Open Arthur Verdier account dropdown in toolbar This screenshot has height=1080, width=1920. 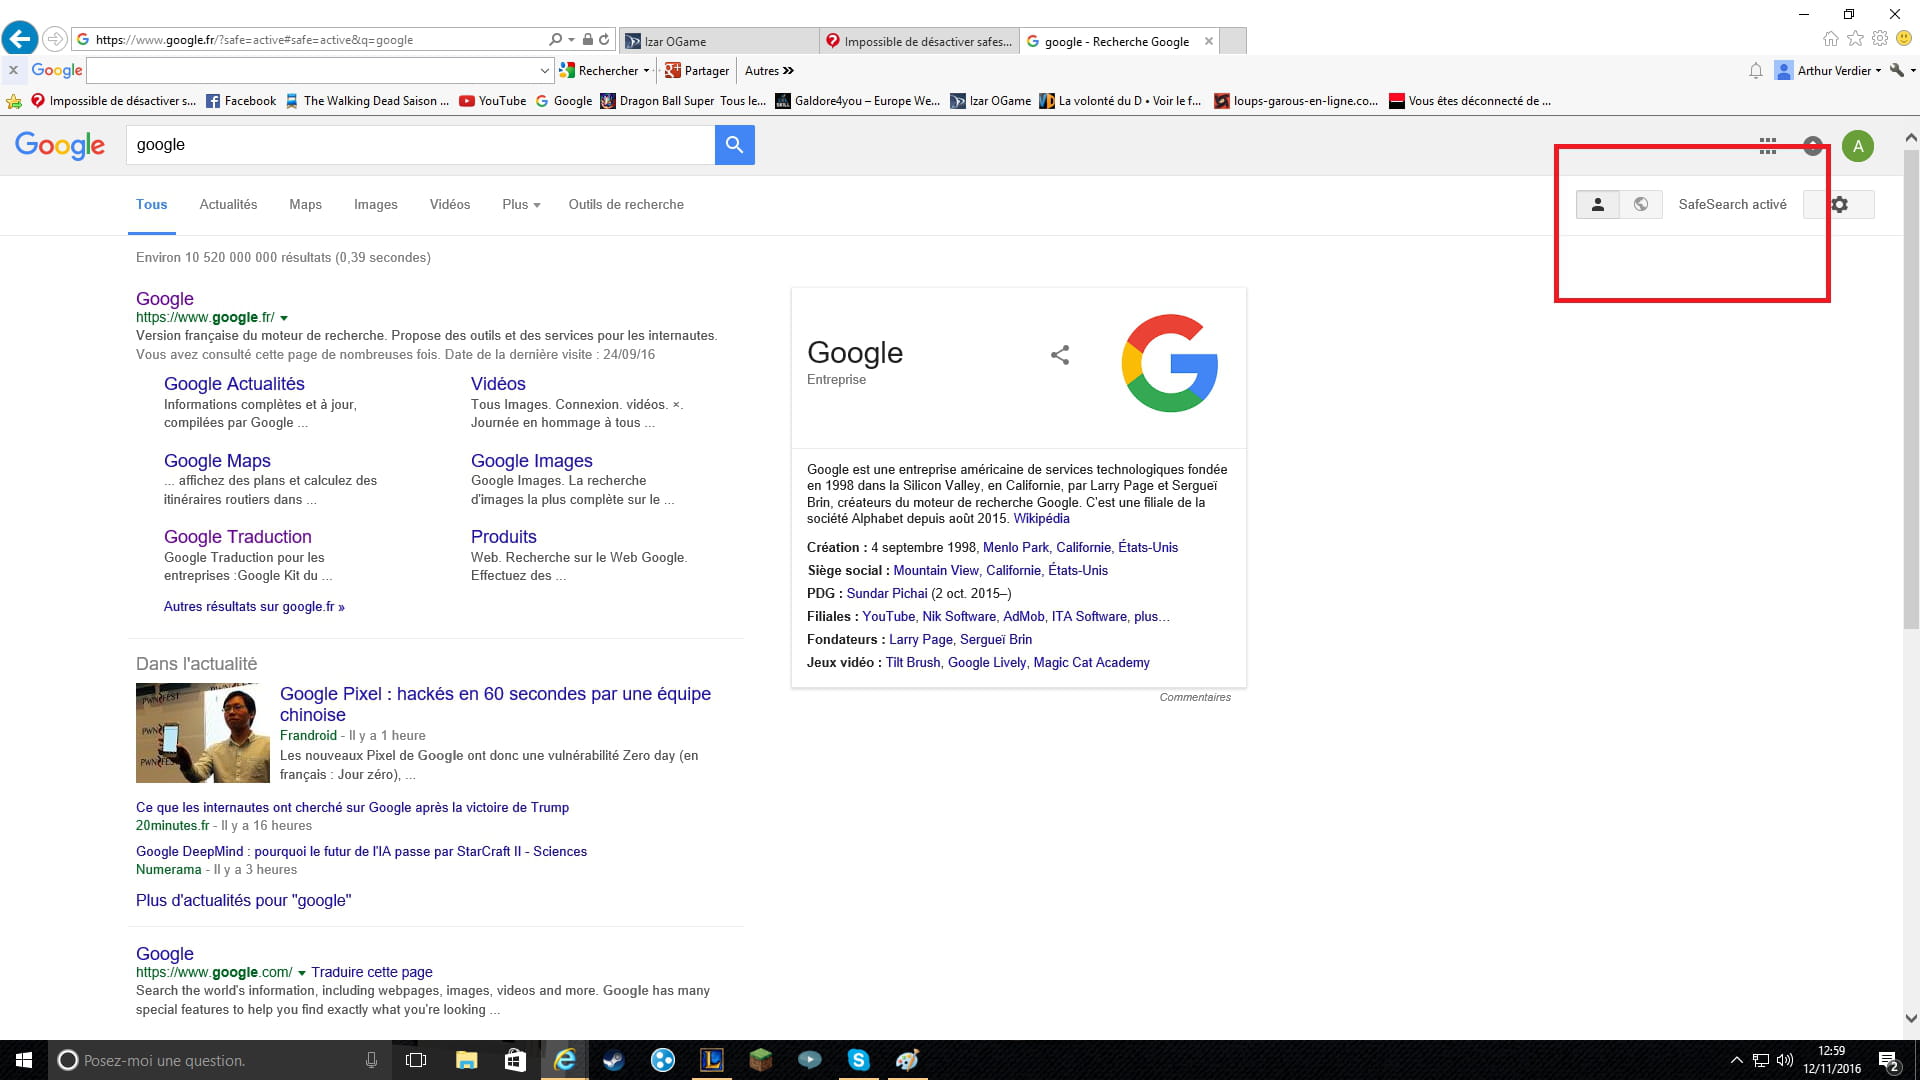tap(1838, 70)
